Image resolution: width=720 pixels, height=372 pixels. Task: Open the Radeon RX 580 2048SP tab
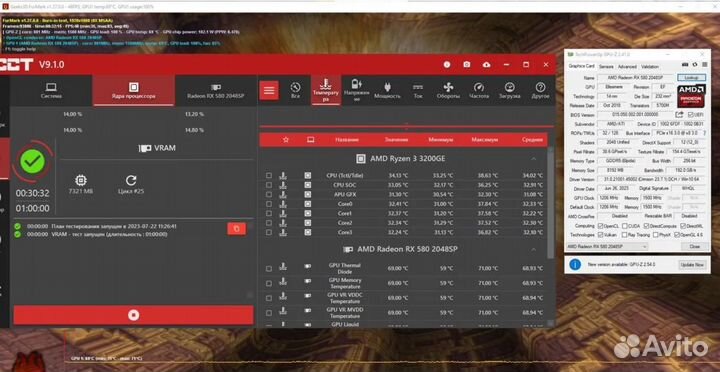tap(215, 91)
